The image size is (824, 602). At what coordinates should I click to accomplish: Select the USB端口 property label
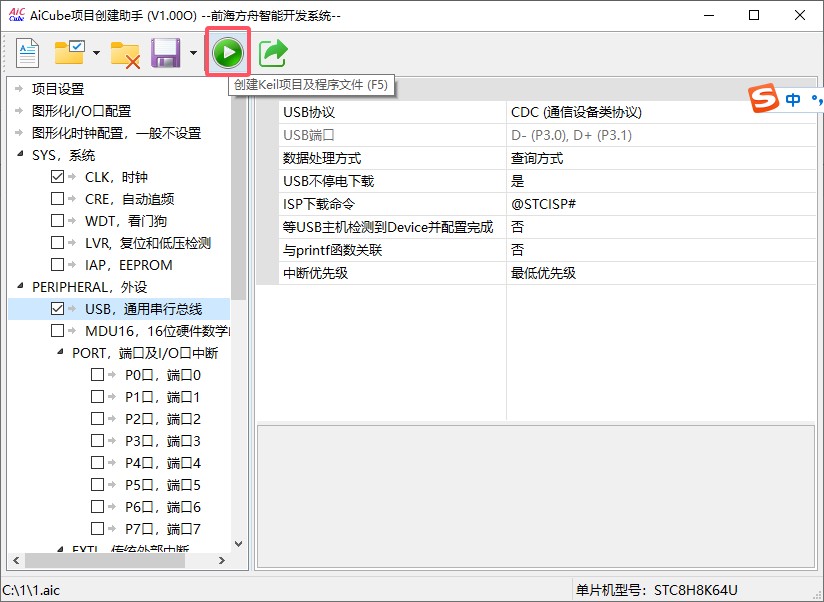click(308, 135)
